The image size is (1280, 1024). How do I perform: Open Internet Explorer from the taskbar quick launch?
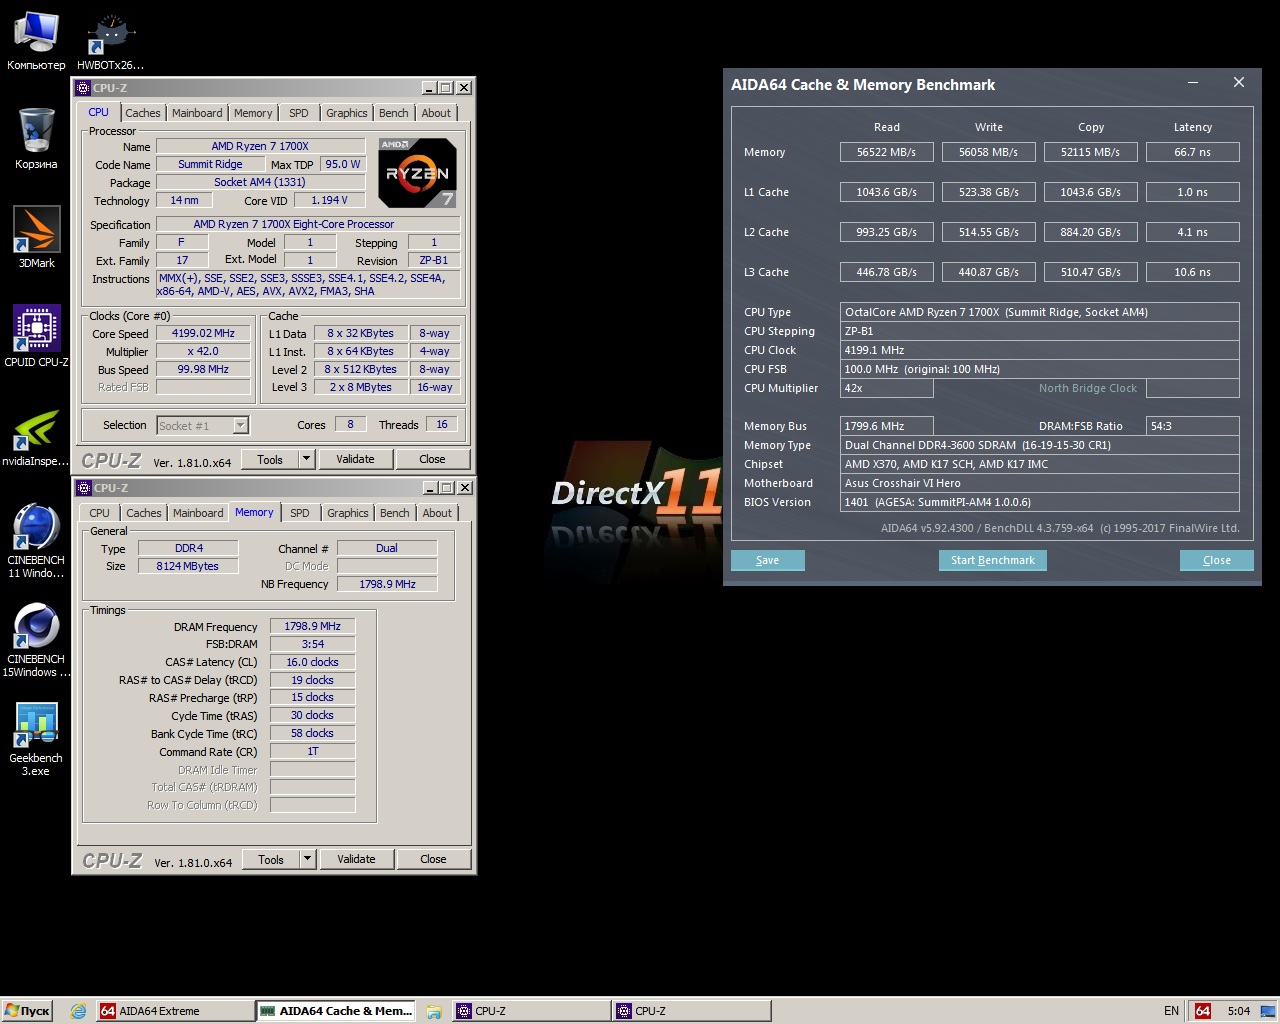click(x=78, y=1011)
